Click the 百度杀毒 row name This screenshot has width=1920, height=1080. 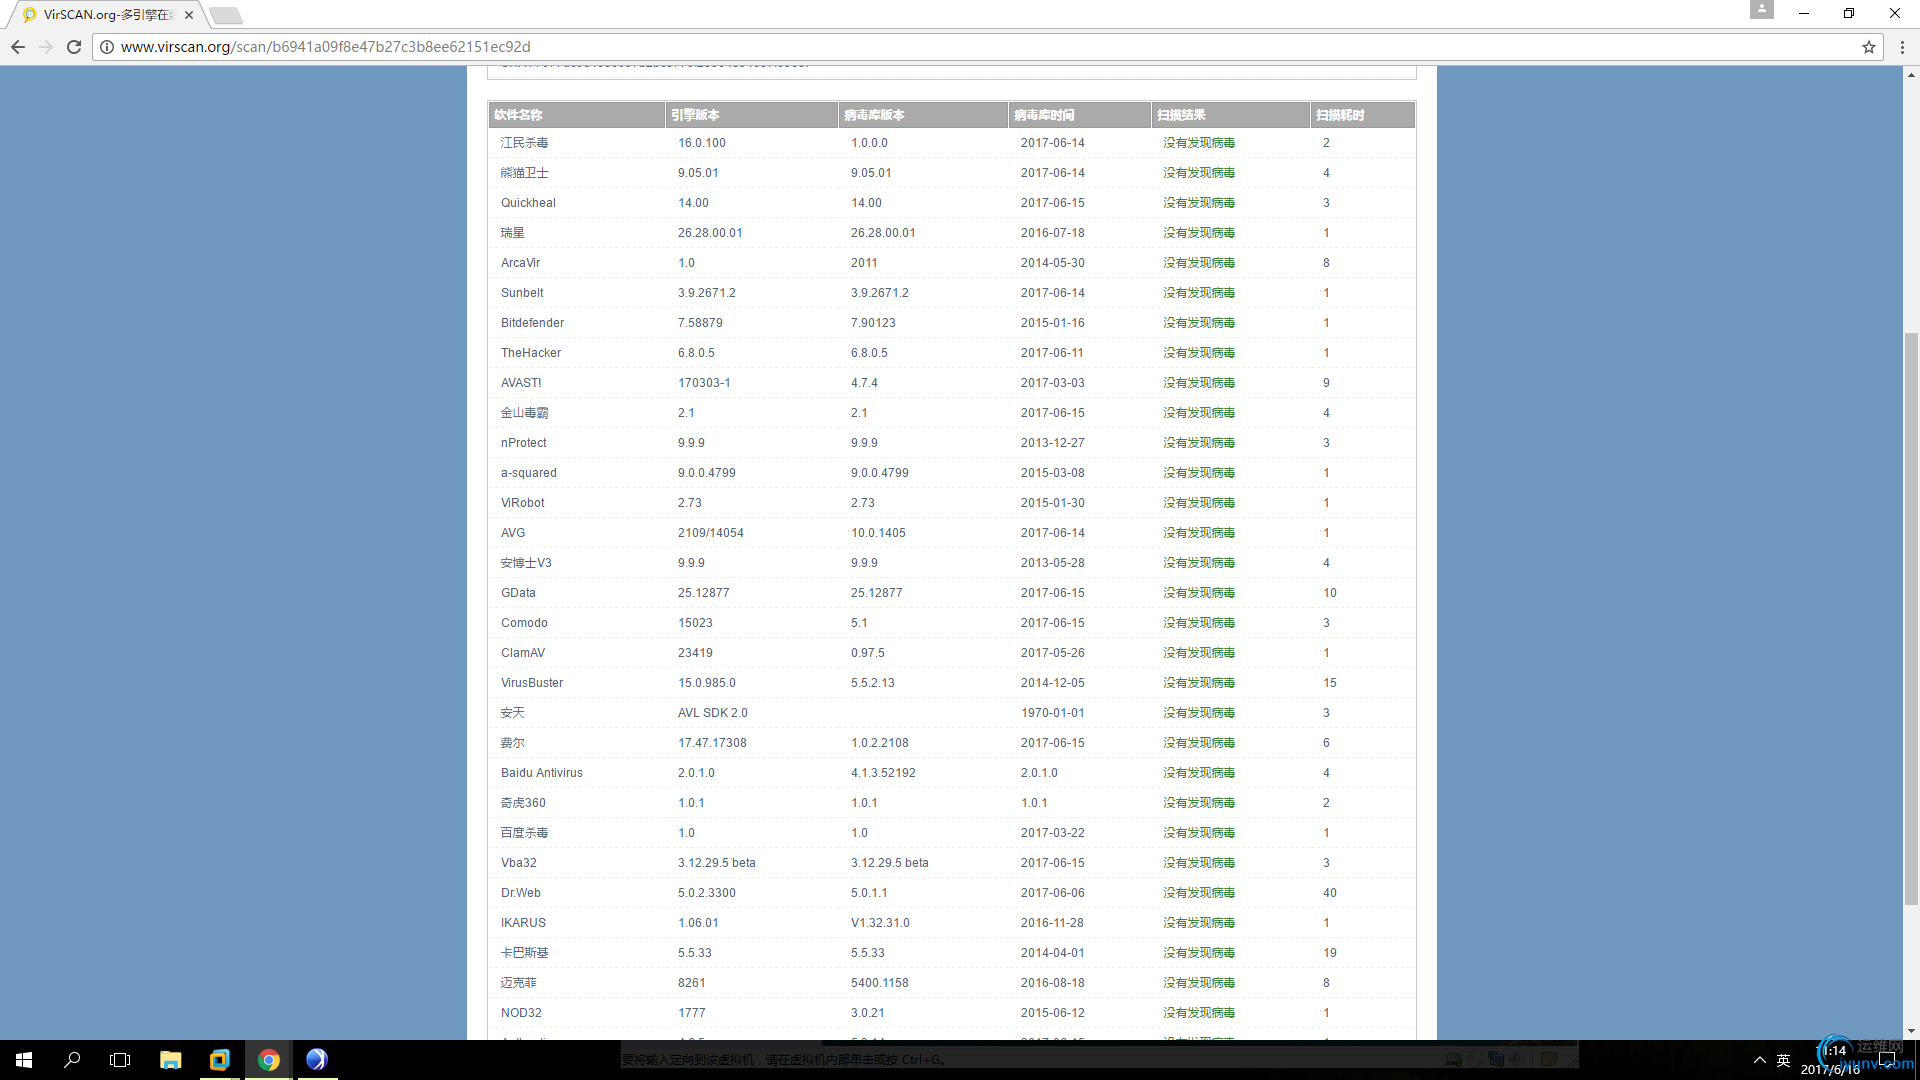[524, 833]
